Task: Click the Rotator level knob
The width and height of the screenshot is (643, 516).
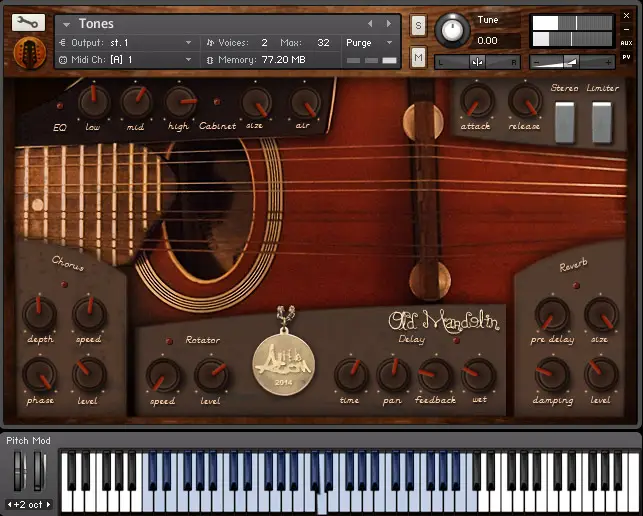Action: (x=211, y=376)
